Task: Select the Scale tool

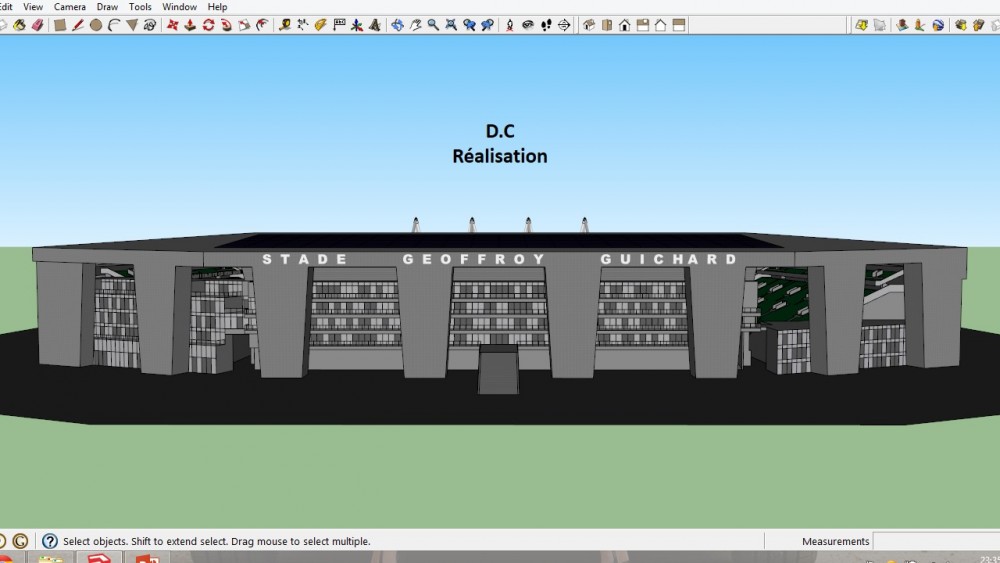Action: [244, 25]
